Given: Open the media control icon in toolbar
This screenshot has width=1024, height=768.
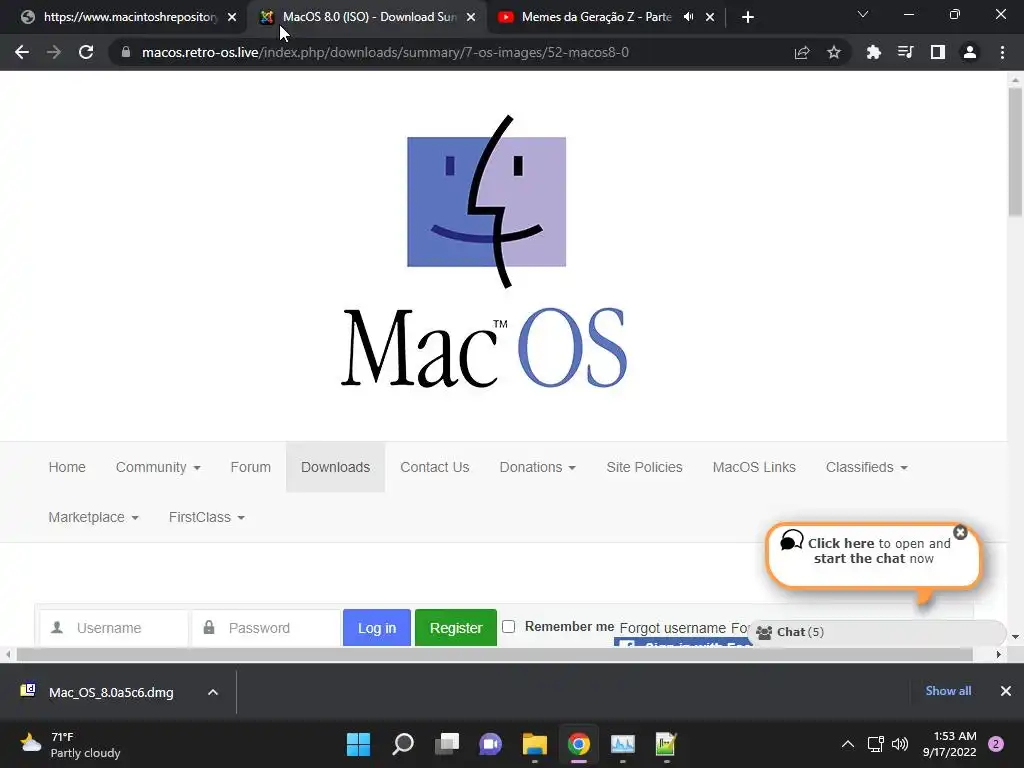Looking at the screenshot, I should coord(905,52).
